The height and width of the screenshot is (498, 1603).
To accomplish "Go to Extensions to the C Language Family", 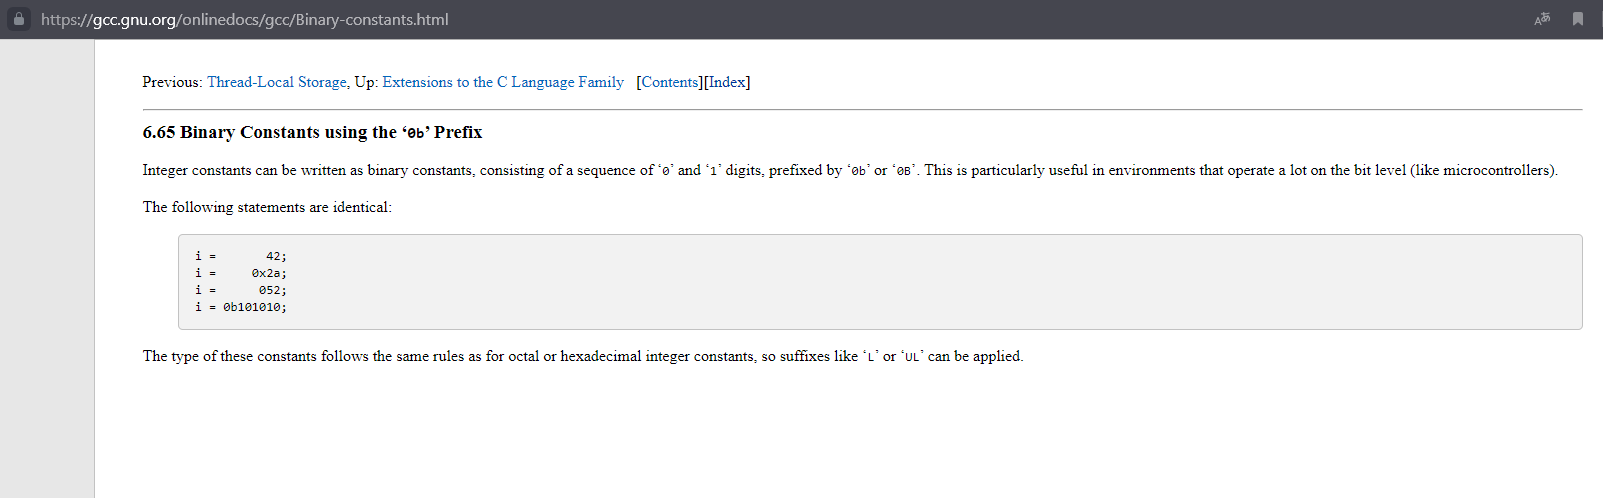I will pyautogui.click(x=503, y=82).
